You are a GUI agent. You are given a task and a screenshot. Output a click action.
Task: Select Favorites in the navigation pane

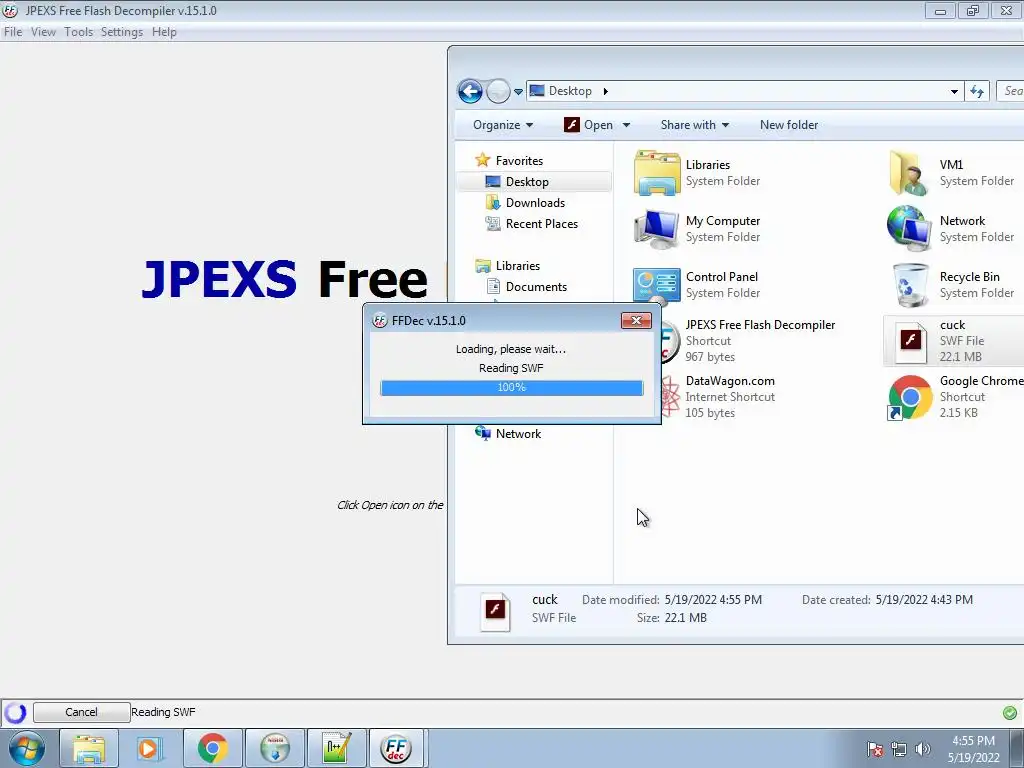(519, 161)
